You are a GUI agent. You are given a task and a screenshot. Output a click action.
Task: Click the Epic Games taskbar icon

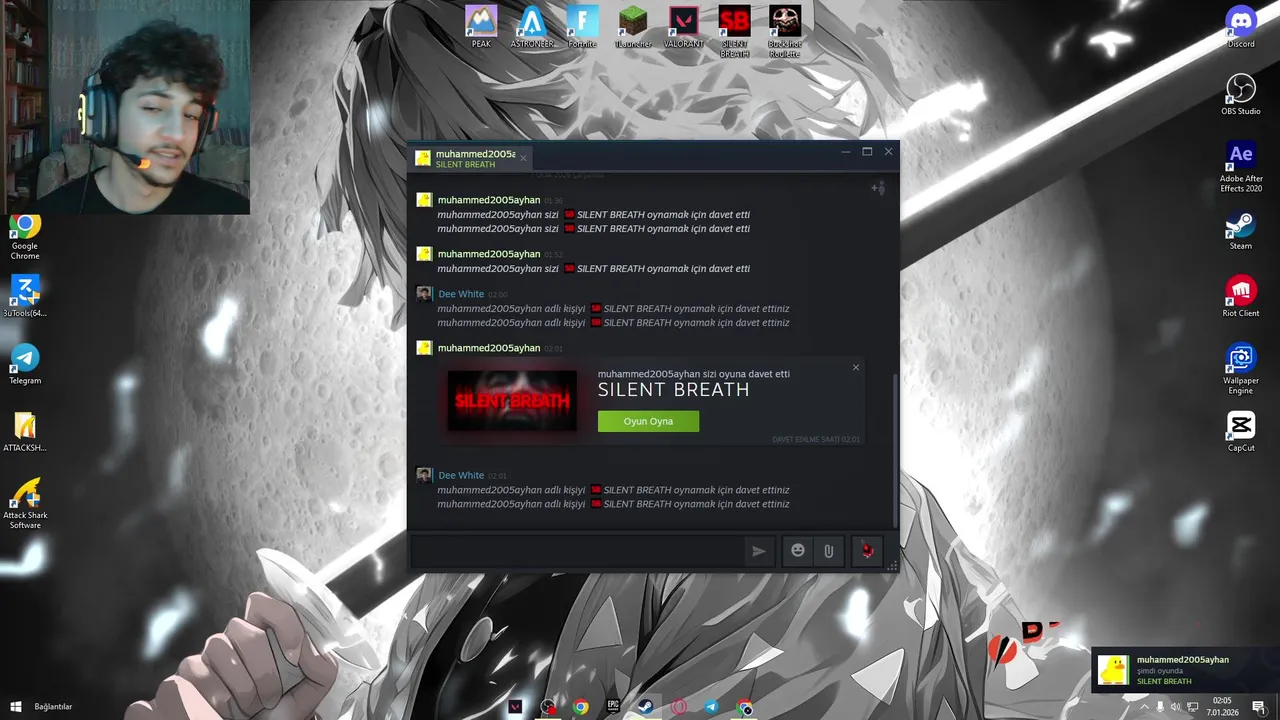point(613,707)
